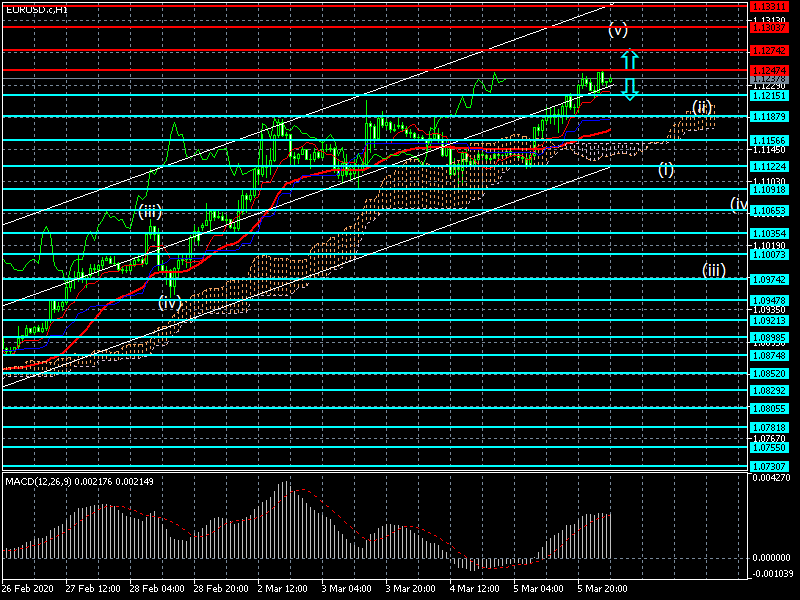The height and width of the screenshot is (600, 800).
Task: Click the 1.11224 level label
Action: tap(768, 166)
